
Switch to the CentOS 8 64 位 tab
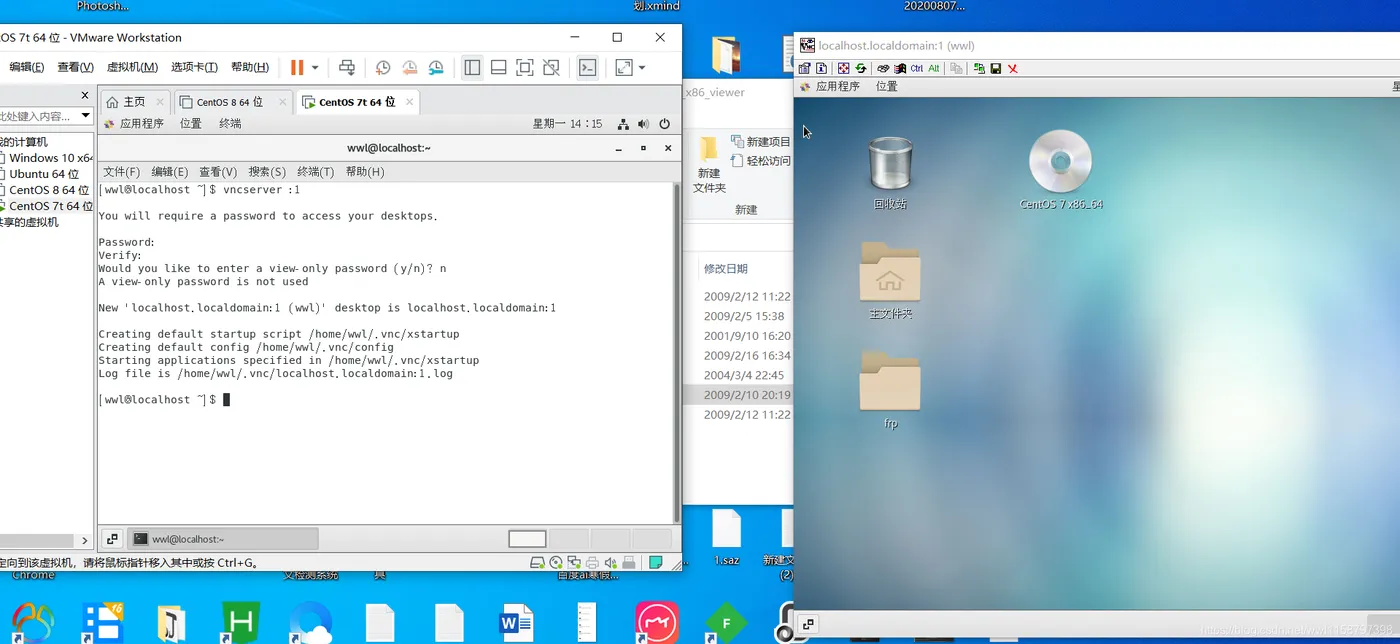coord(229,102)
